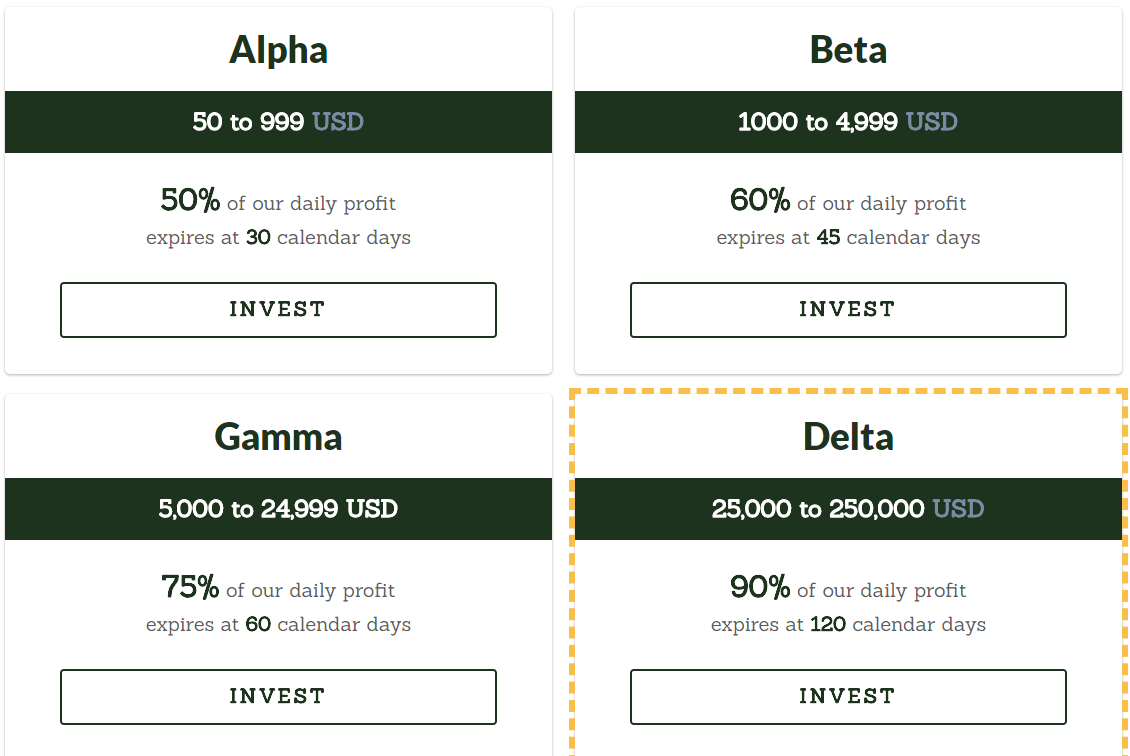1130x756 pixels.
Task: Click the 1000 to 4,999 USD banner
Action: tap(848, 122)
